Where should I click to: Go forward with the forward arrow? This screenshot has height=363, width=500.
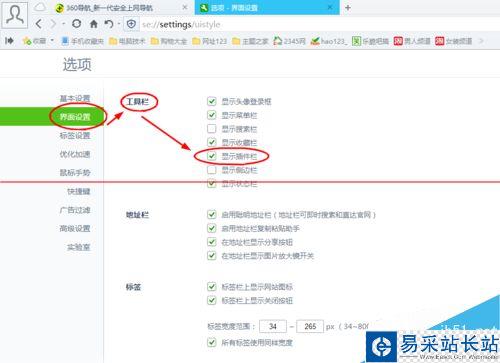(53, 24)
